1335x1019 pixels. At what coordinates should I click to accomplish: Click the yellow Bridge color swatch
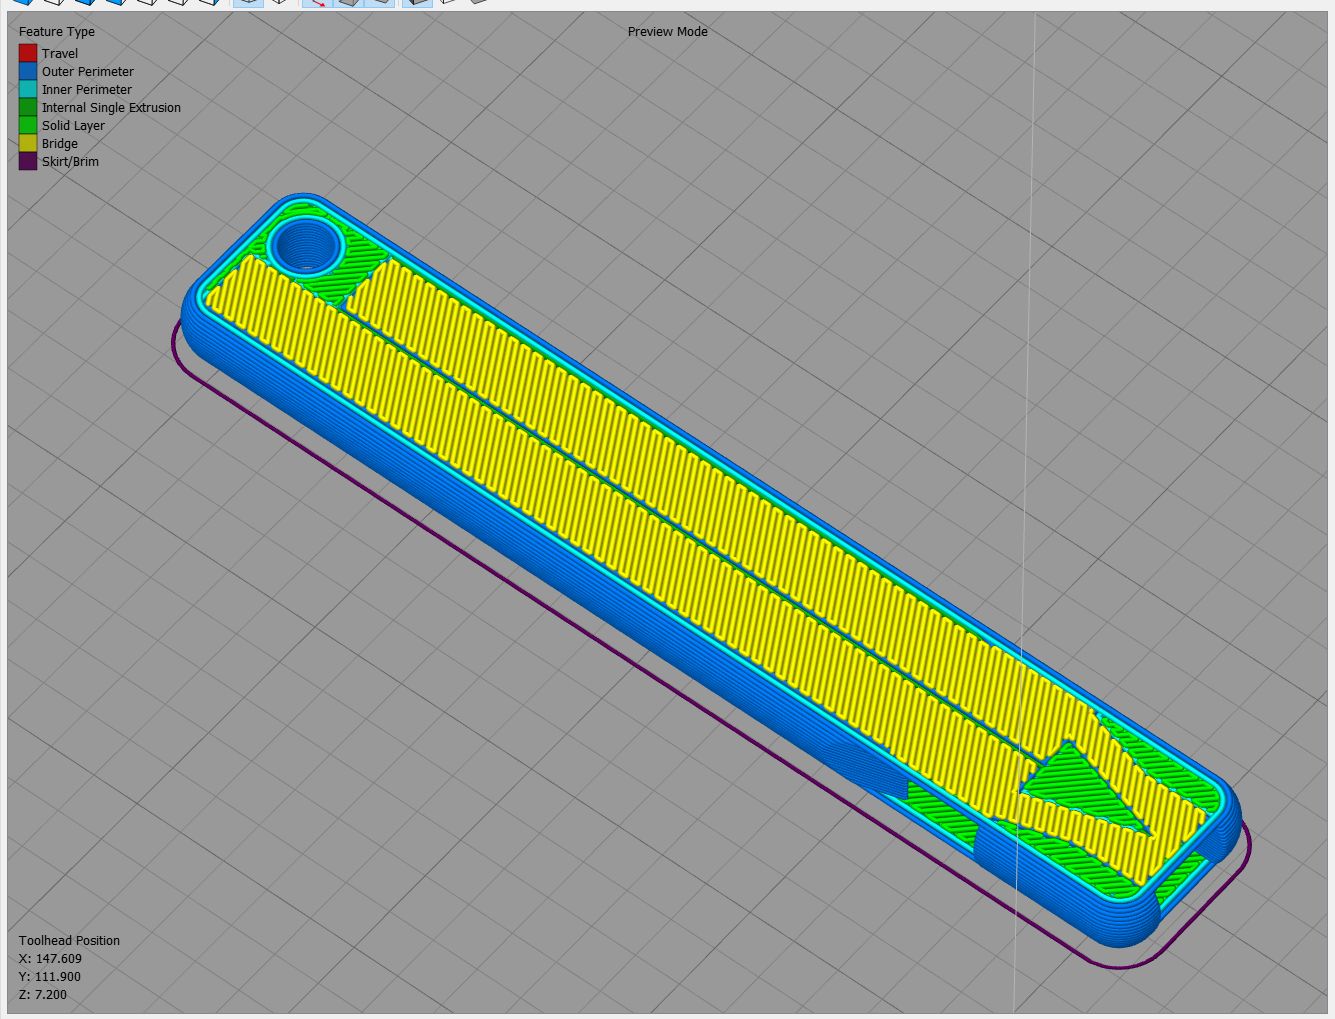click(x=28, y=143)
